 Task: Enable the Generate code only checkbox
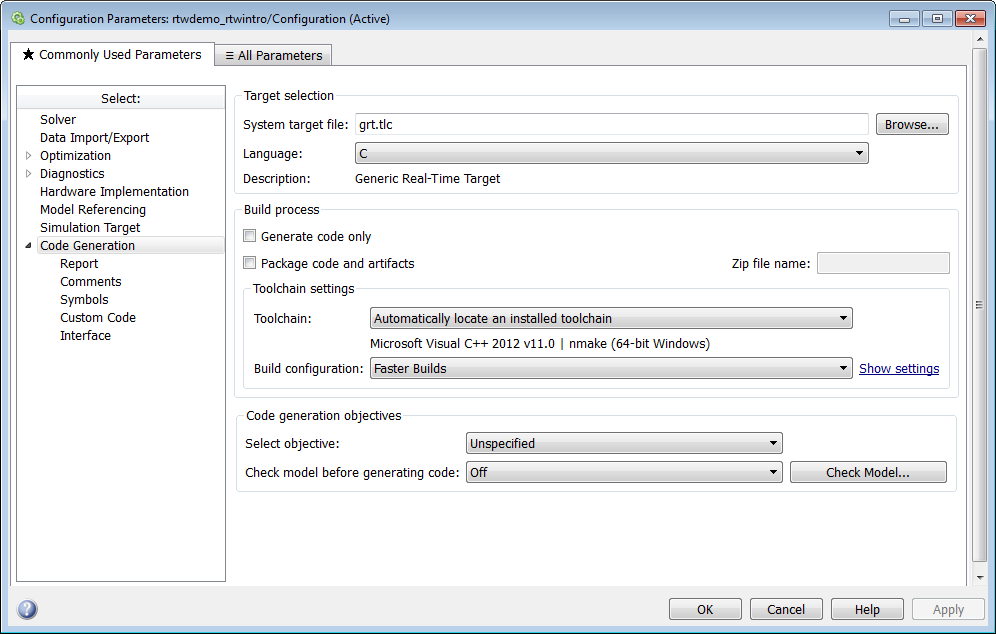point(250,237)
